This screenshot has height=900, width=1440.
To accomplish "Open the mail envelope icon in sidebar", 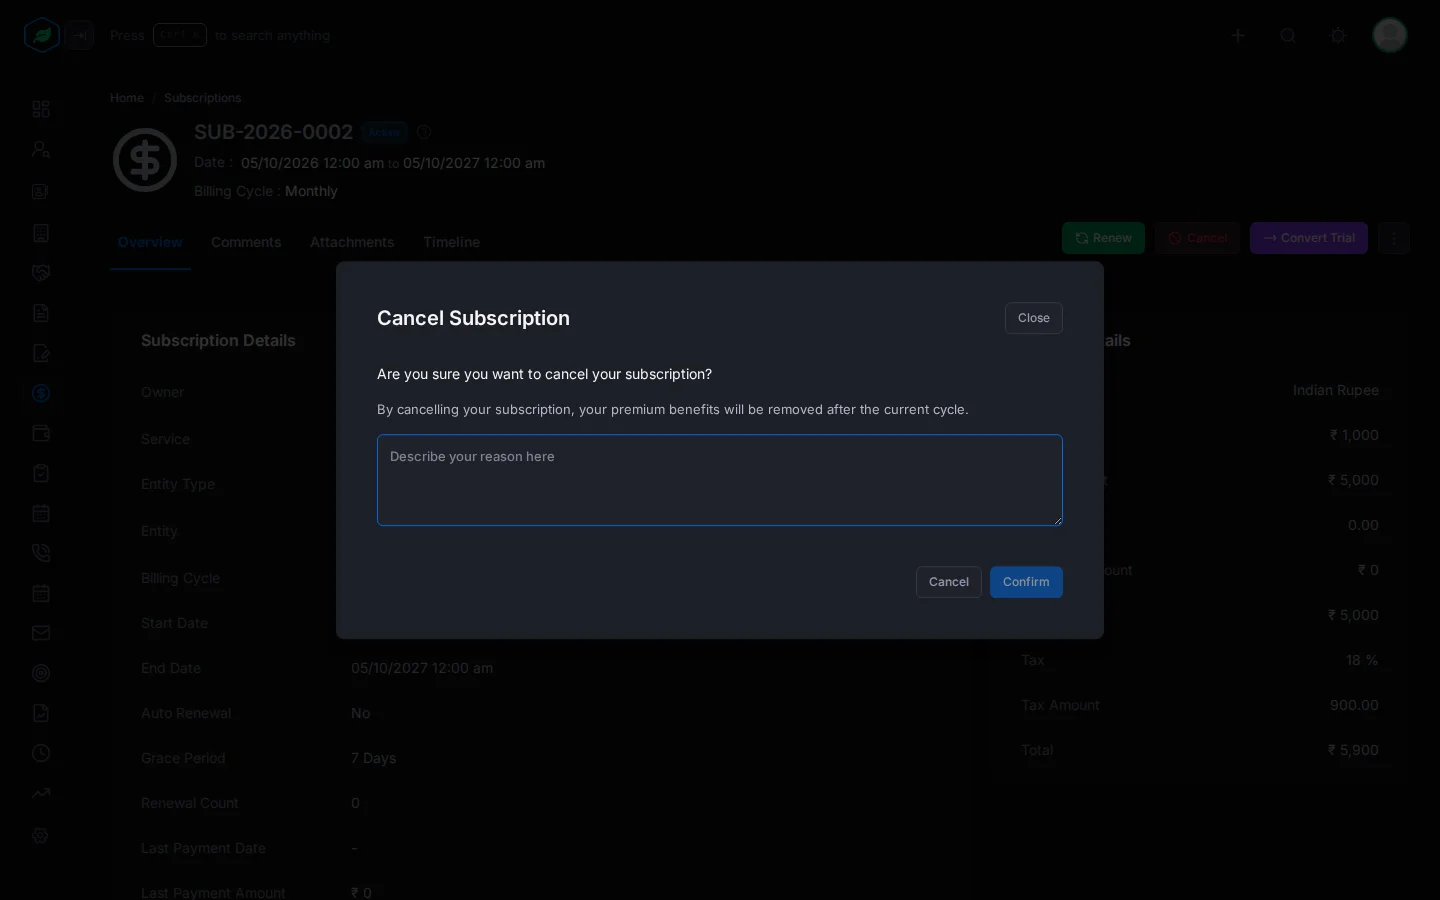I will pos(41,633).
